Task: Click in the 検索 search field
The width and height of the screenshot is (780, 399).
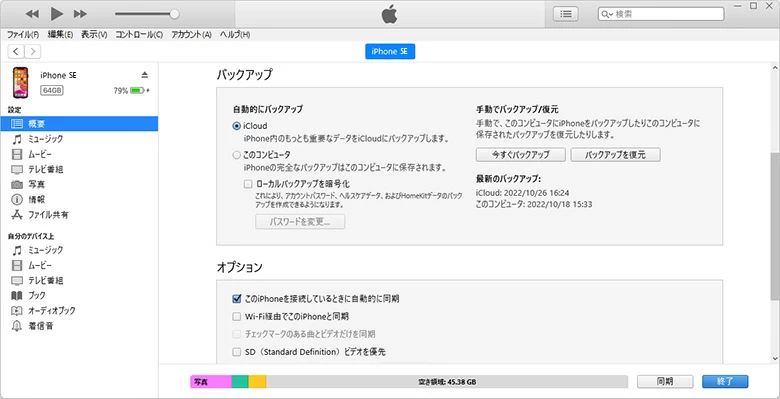Action: coord(661,14)
